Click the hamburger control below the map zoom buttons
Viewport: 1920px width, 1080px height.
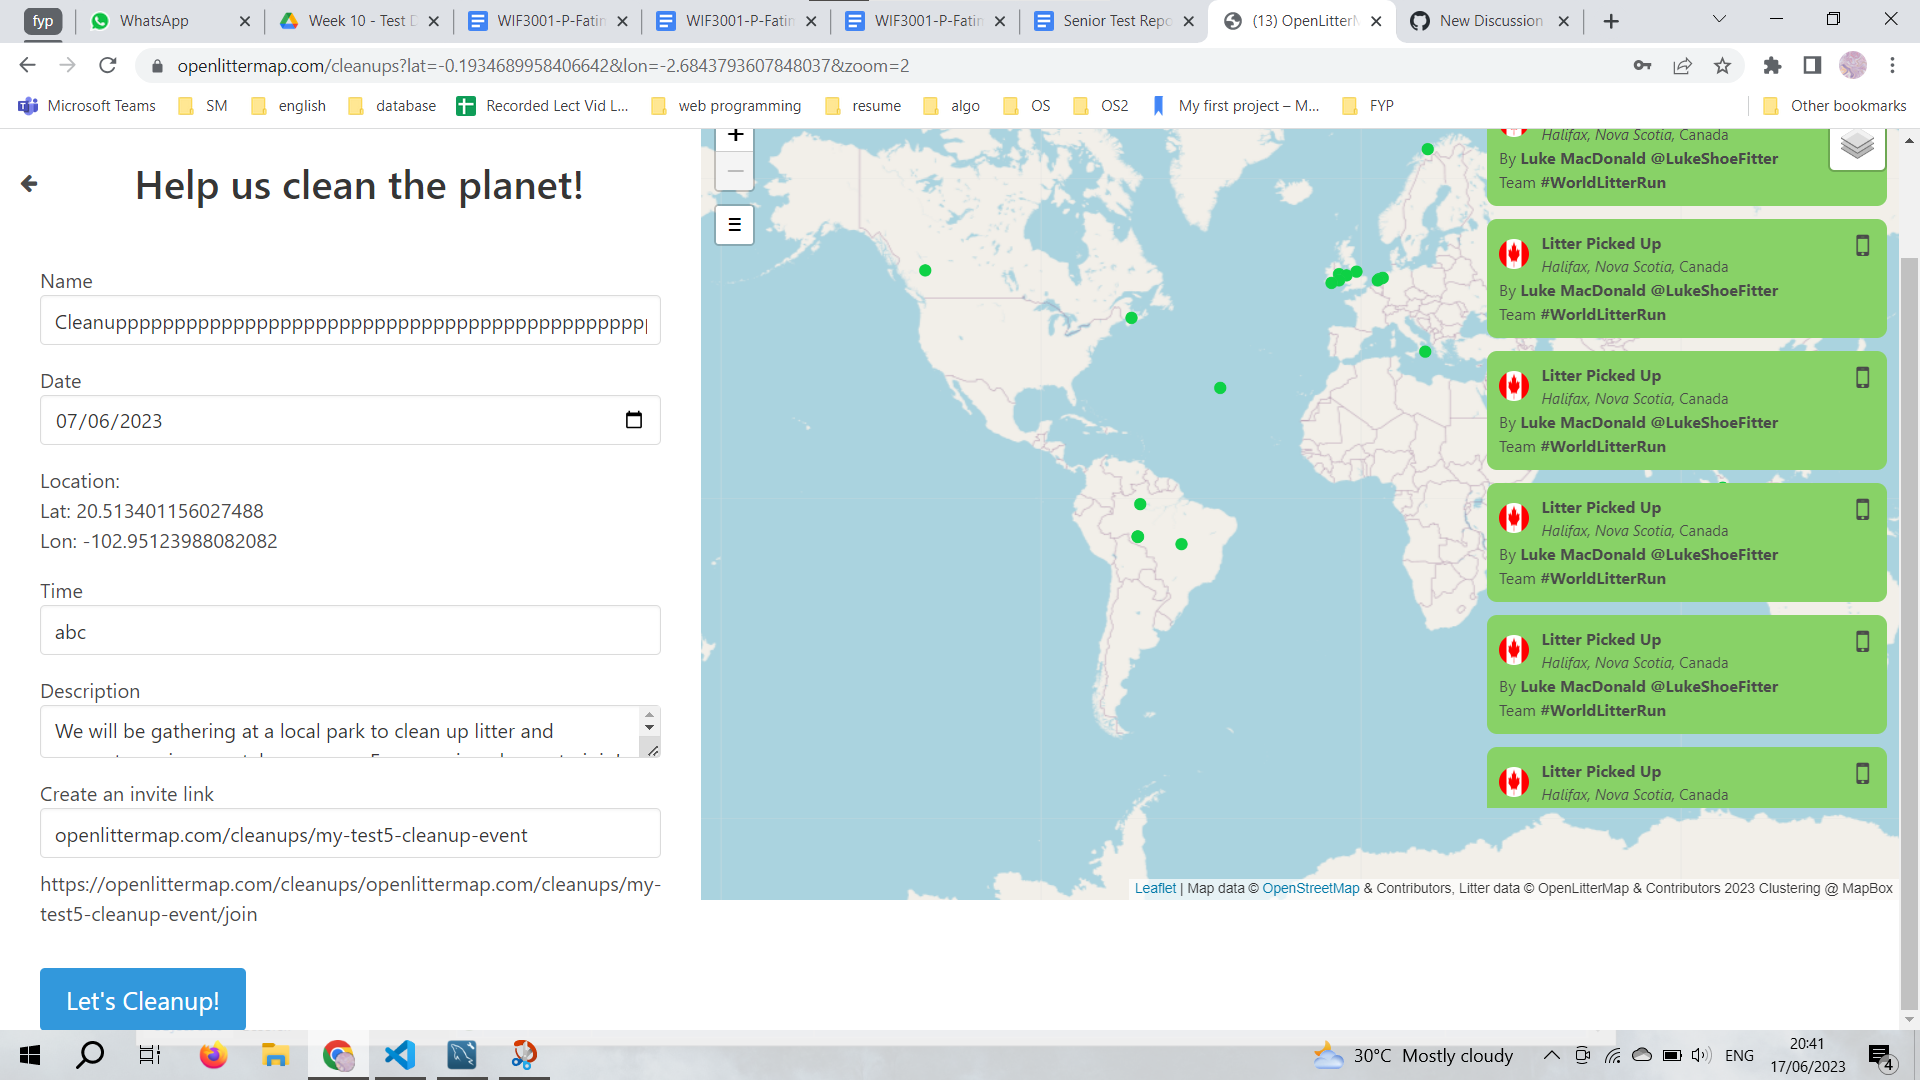coord(734,225)
